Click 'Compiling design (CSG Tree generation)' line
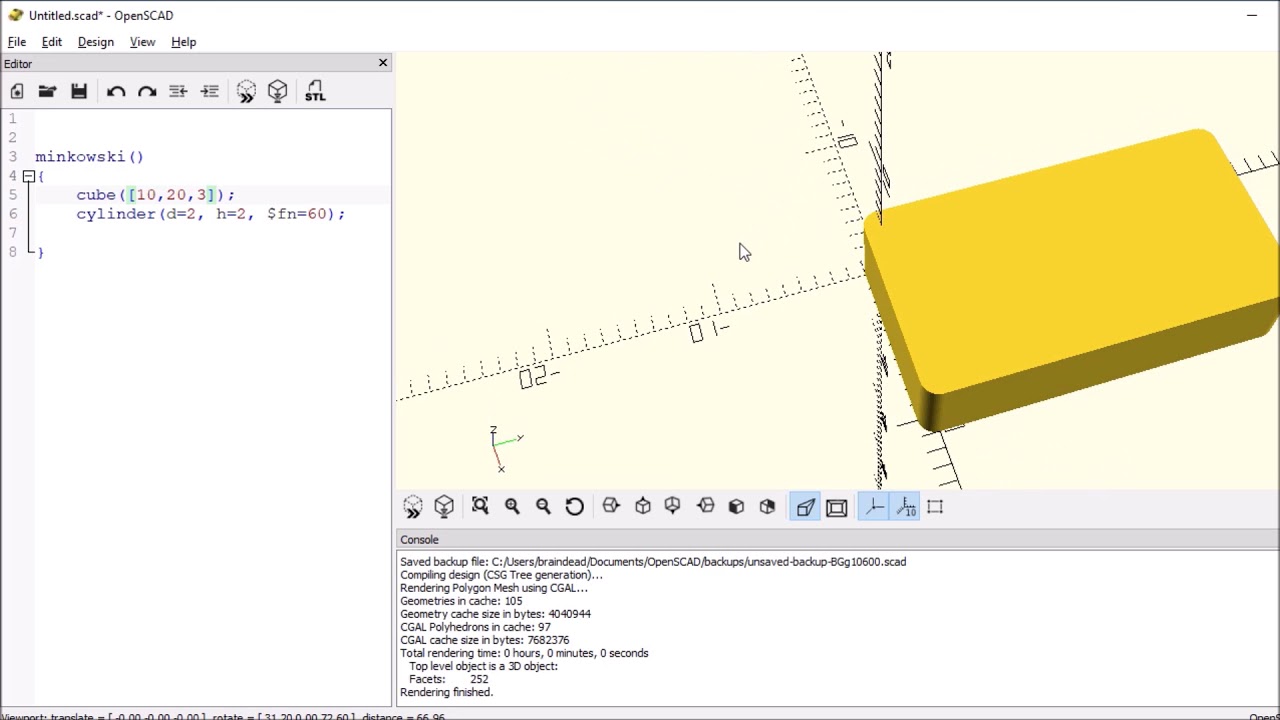Screen dimensions: 1280x720 tap(501, 575)
